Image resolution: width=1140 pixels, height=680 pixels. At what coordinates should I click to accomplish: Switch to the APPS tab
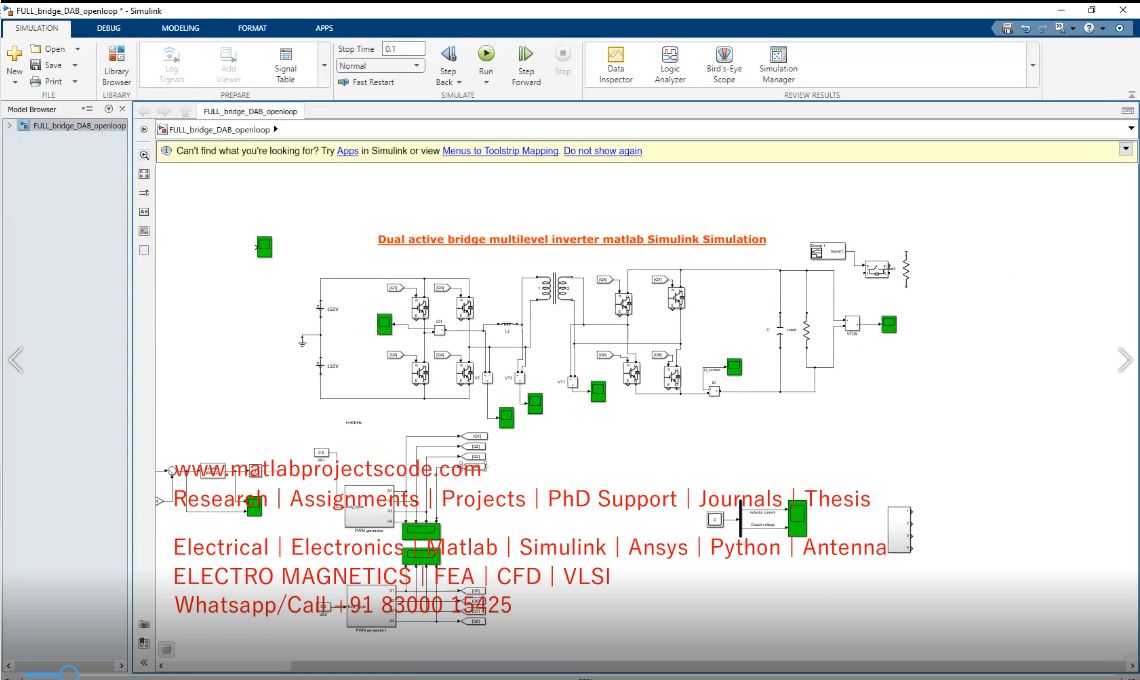click(x=324, y=28)
